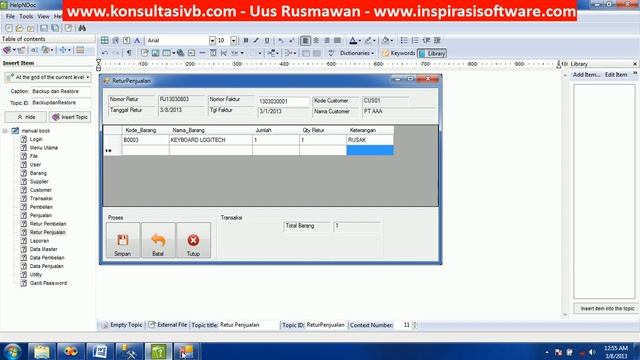Set paragraph alignment to justify
The width and height of the screenshot is (640, 360).
338,40
